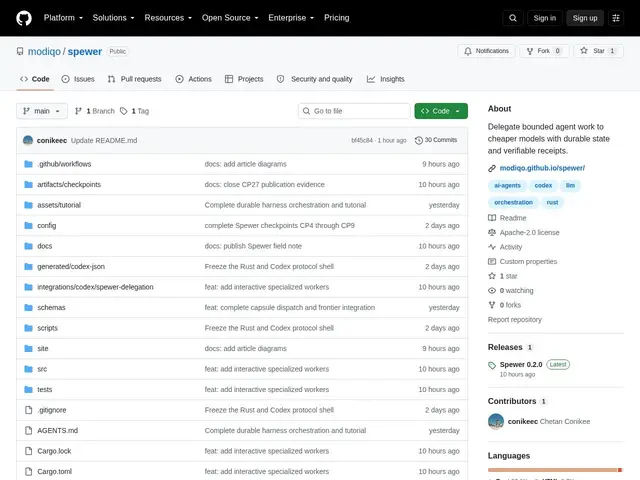This screenshot has width=640, height=480.
Task: Click the link icon beside website URL
Action: click(492, 168)
